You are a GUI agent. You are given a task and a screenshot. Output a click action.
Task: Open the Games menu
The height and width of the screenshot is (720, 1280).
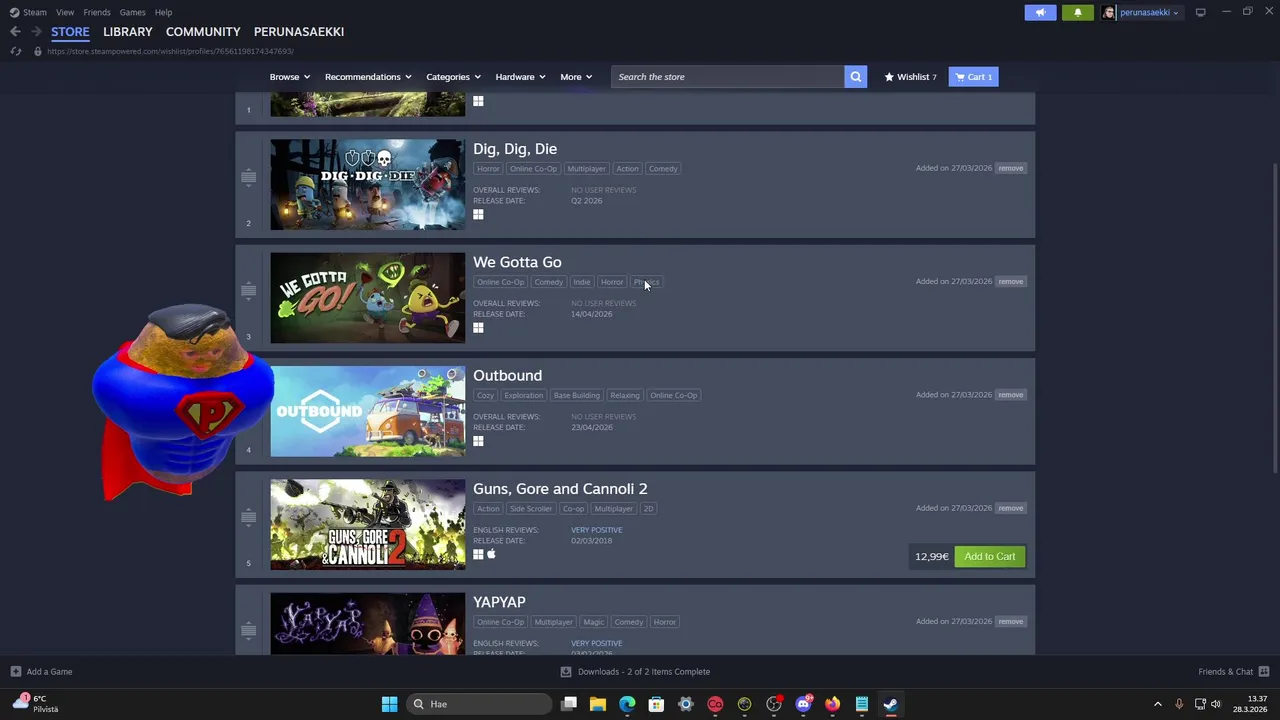(132, 12)
